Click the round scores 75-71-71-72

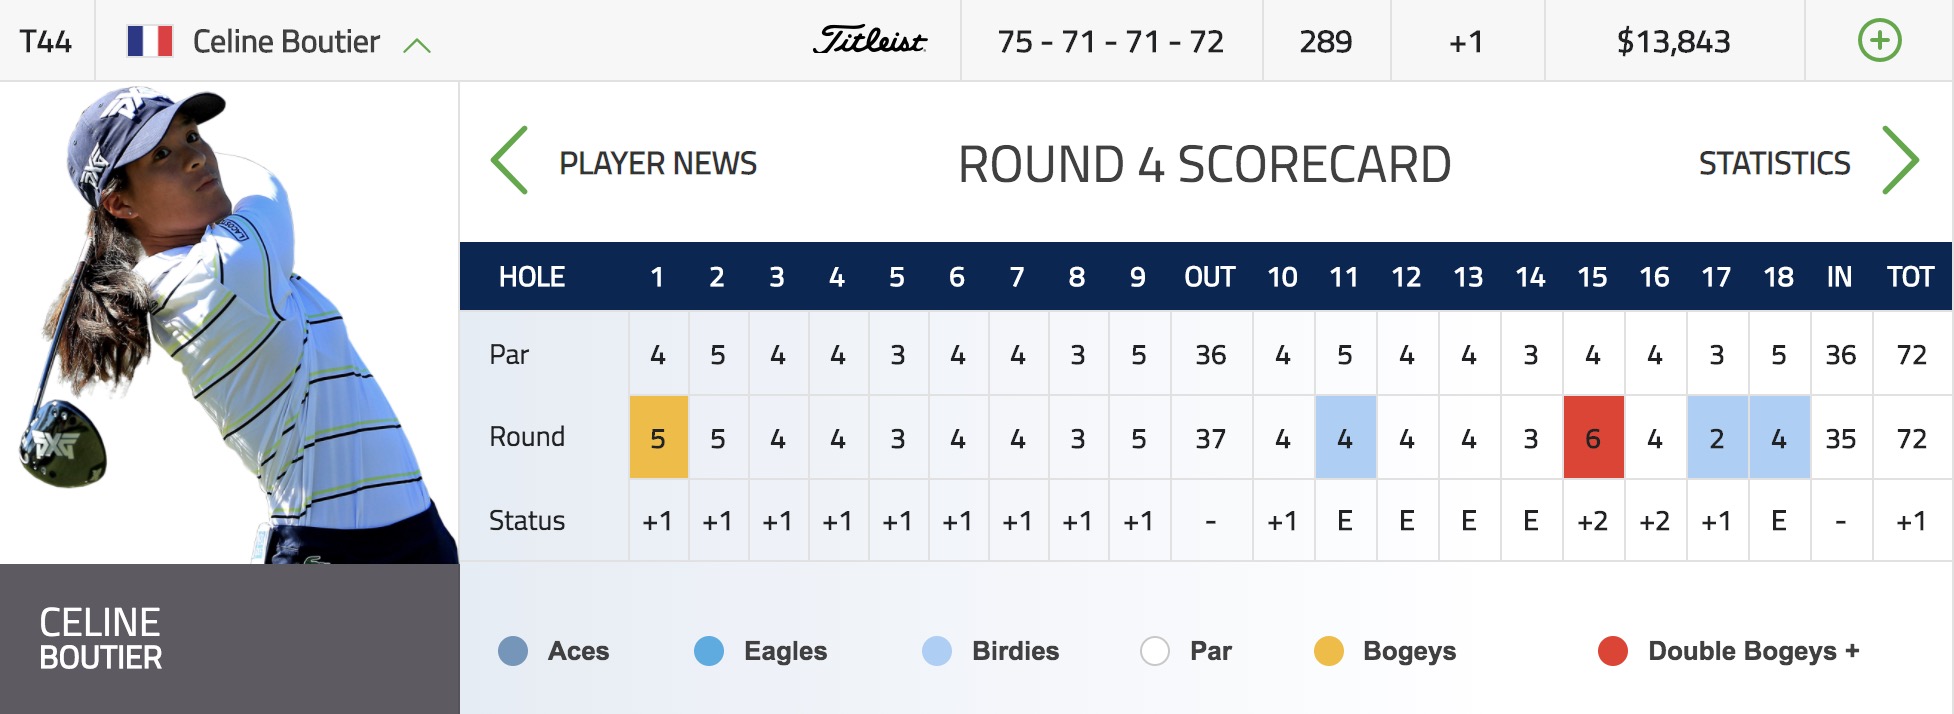(x=1110, y=42)
